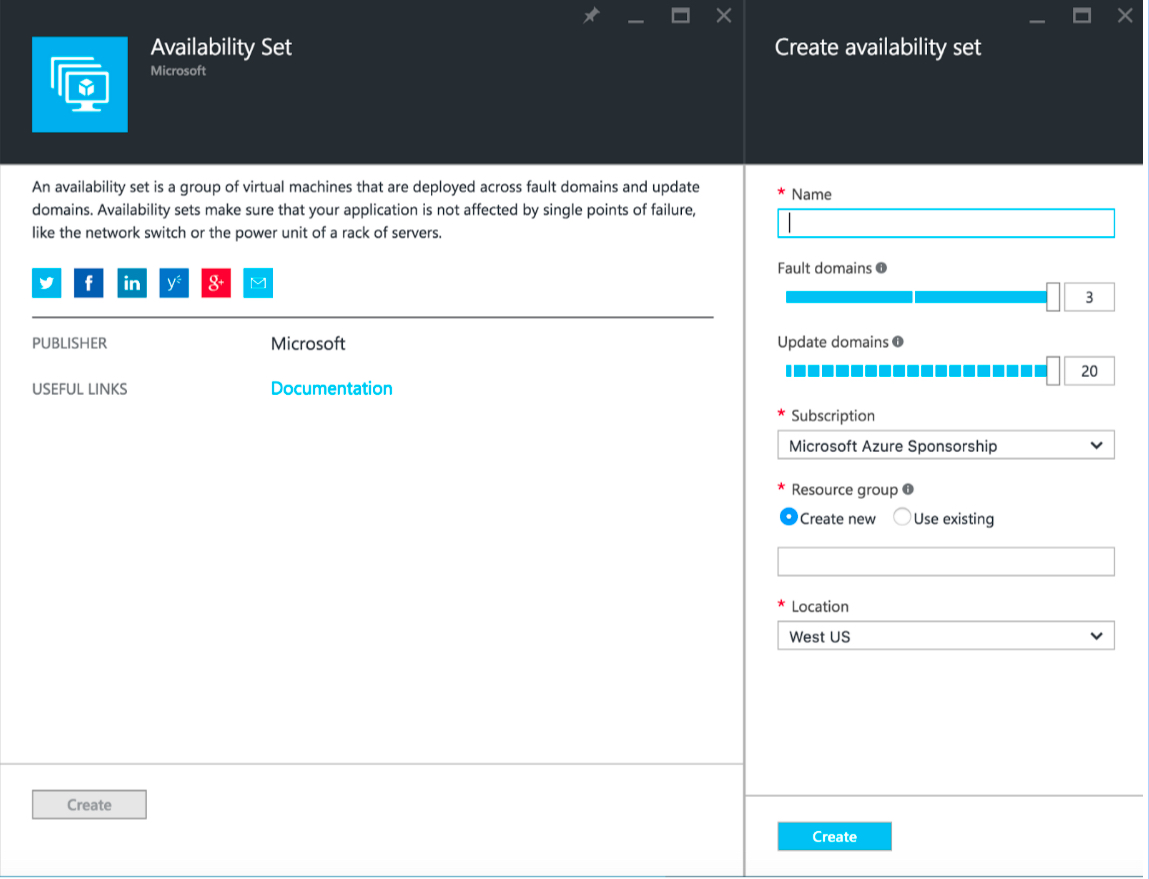Click the Update domains slider handle
1149x879 pixels.
[x=1053, y=371]
